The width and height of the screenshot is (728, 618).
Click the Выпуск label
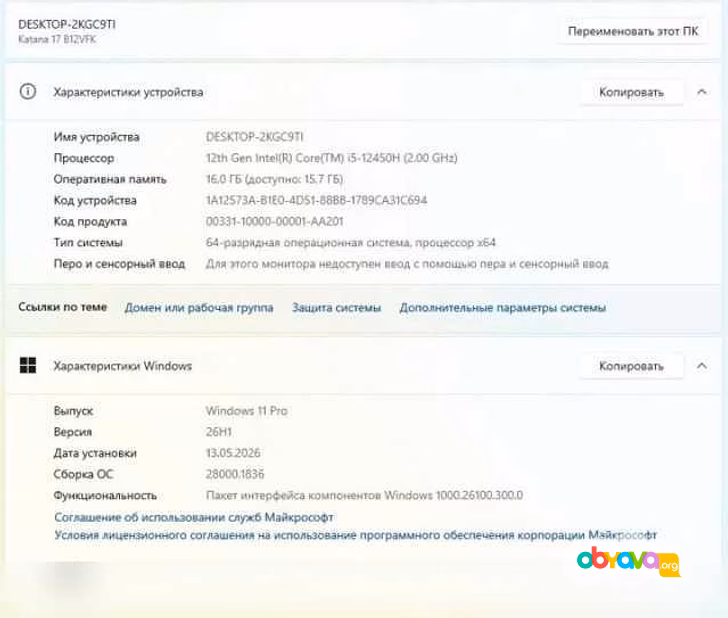point(73,411)
